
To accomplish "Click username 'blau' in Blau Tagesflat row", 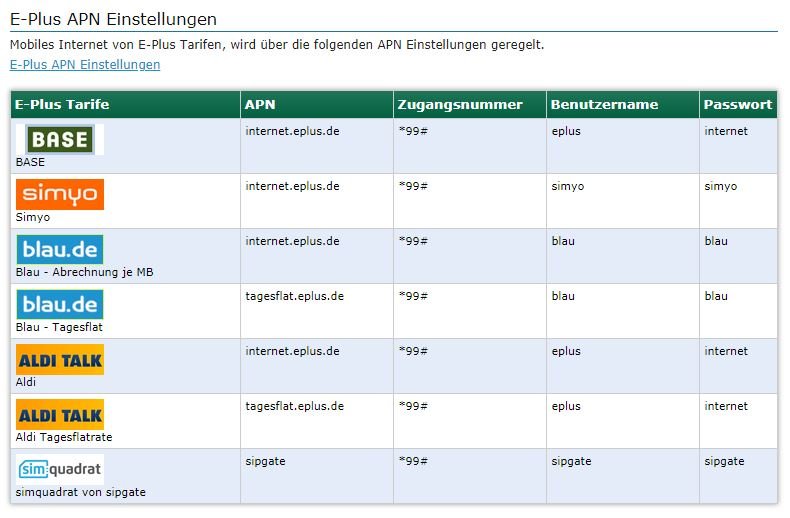I will click(563, 296).
